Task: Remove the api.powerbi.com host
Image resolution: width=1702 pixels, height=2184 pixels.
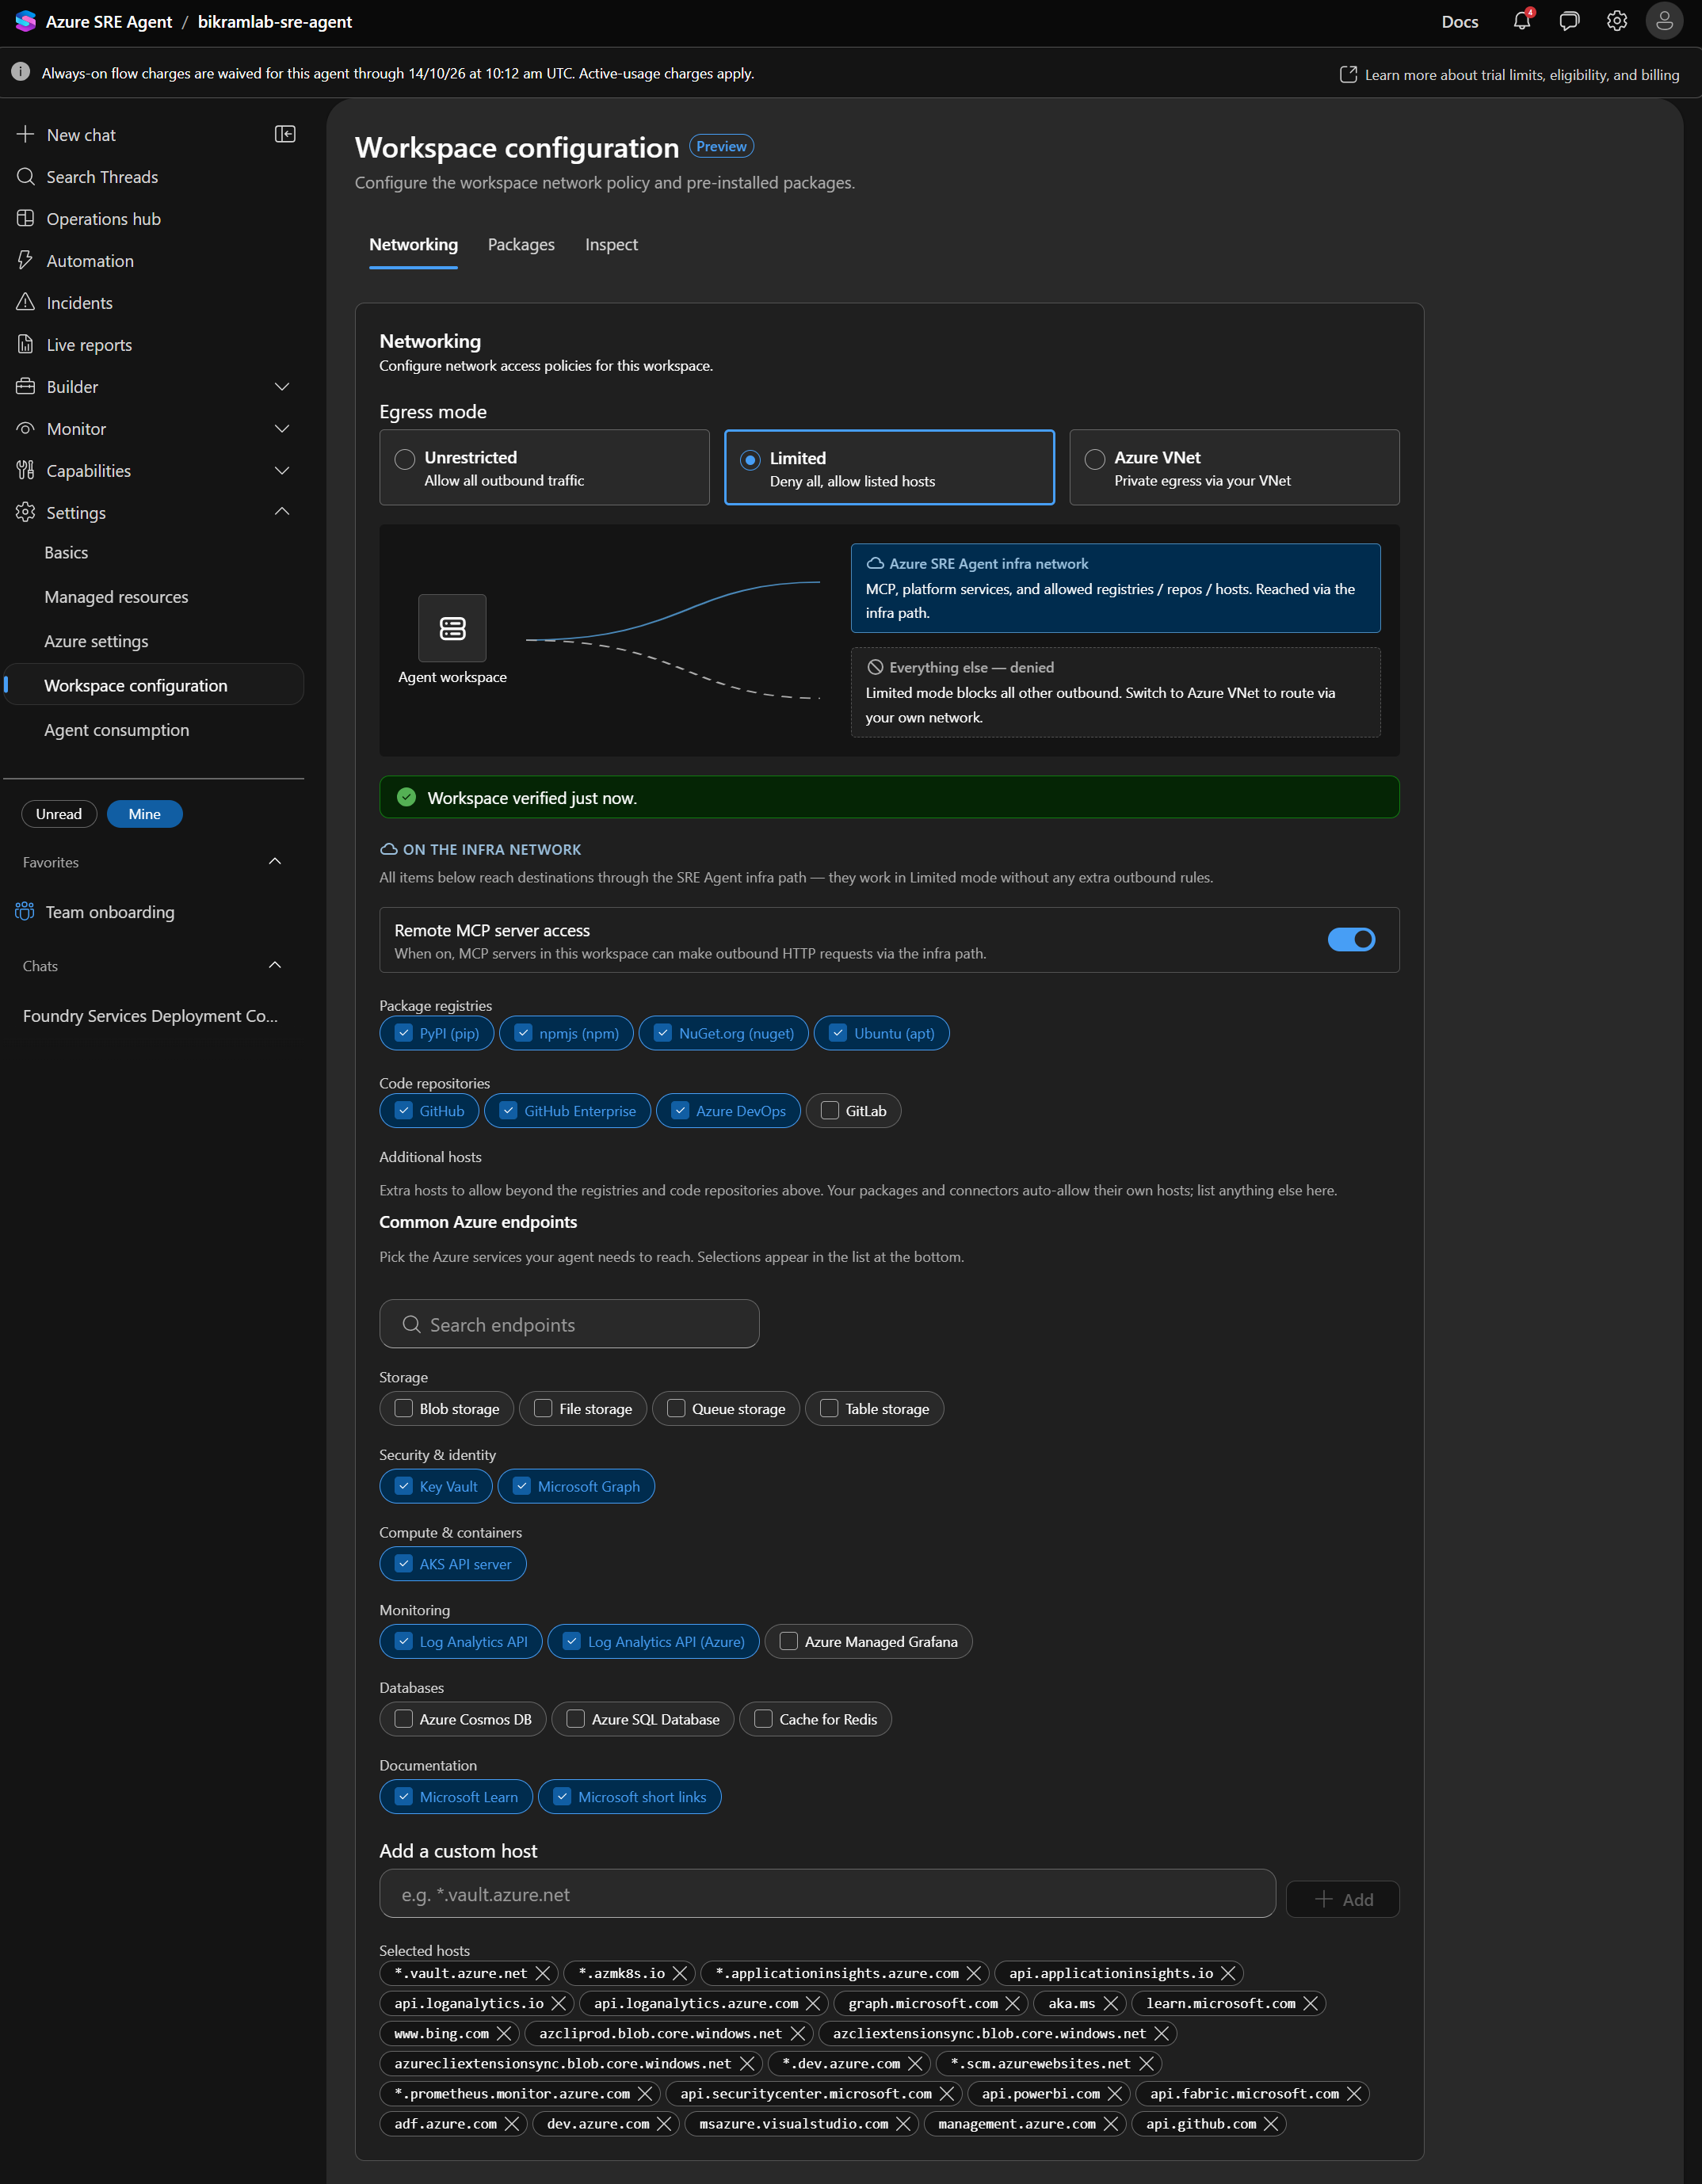Action: pos(1115,2093)
